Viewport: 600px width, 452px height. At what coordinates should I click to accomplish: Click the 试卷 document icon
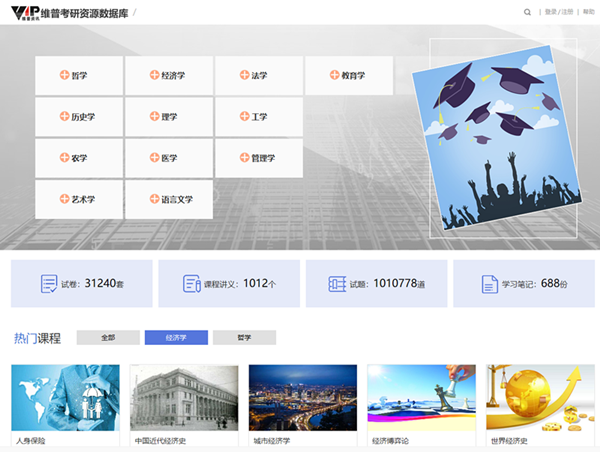(49, 284)
